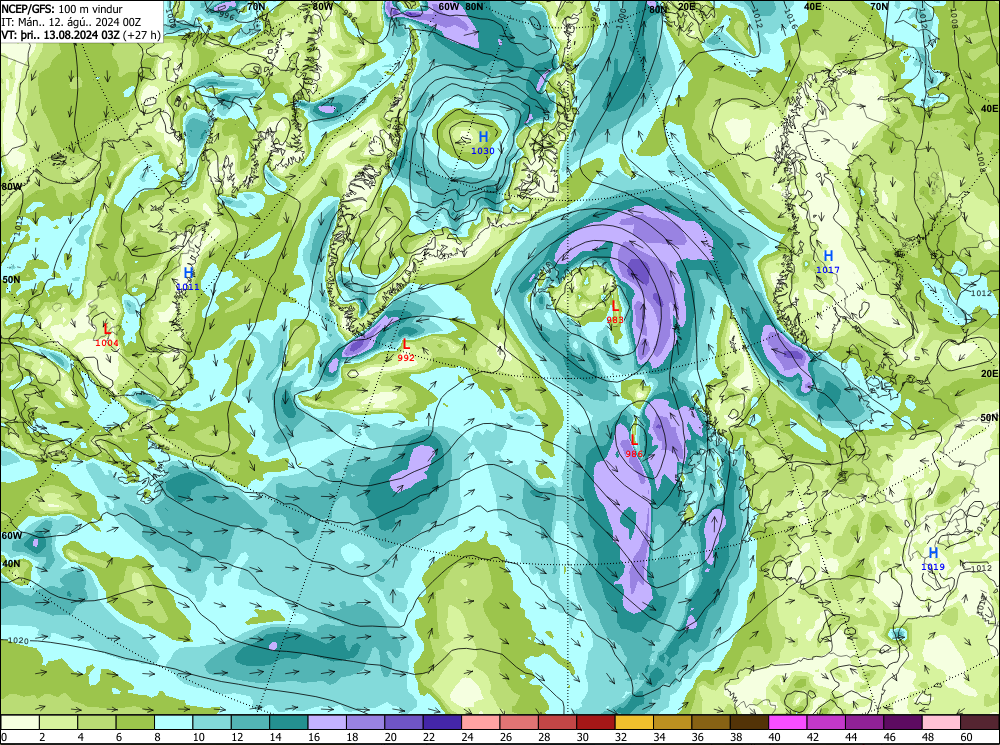
Task: Select the 48–60 pale pink legend swatch
Action: click(x=942, y=722)
